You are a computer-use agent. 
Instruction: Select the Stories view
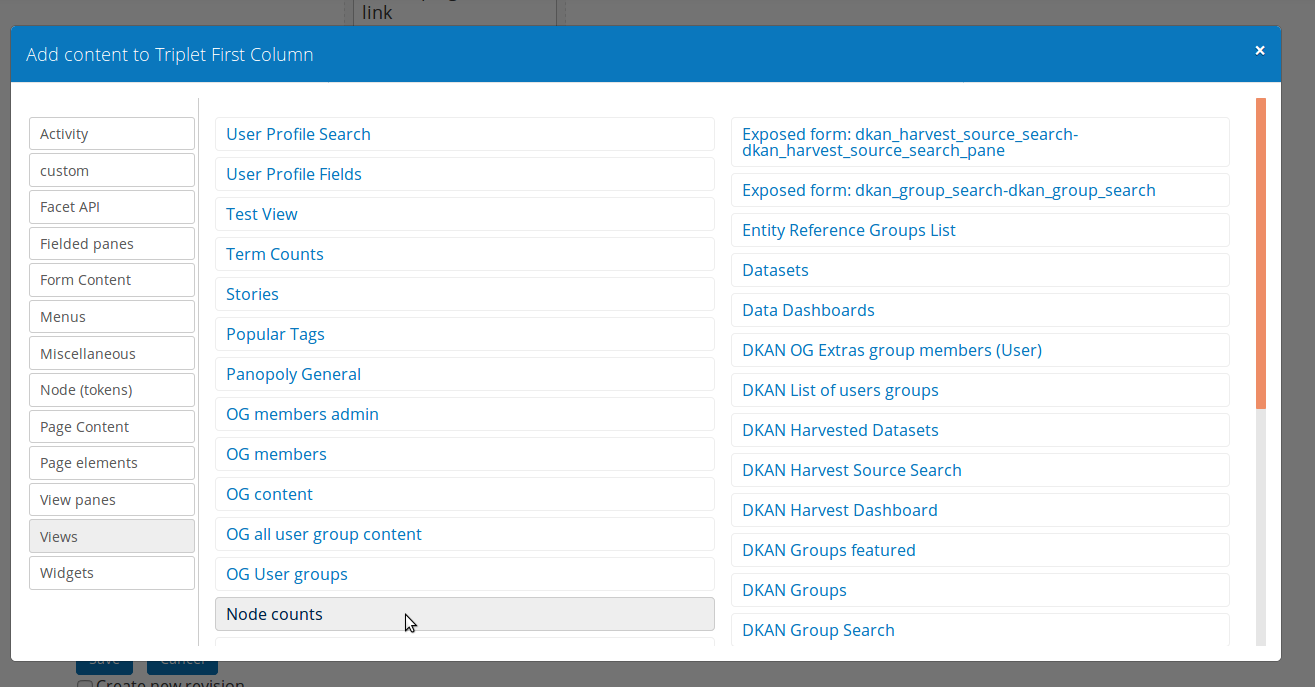click(465, 294)
